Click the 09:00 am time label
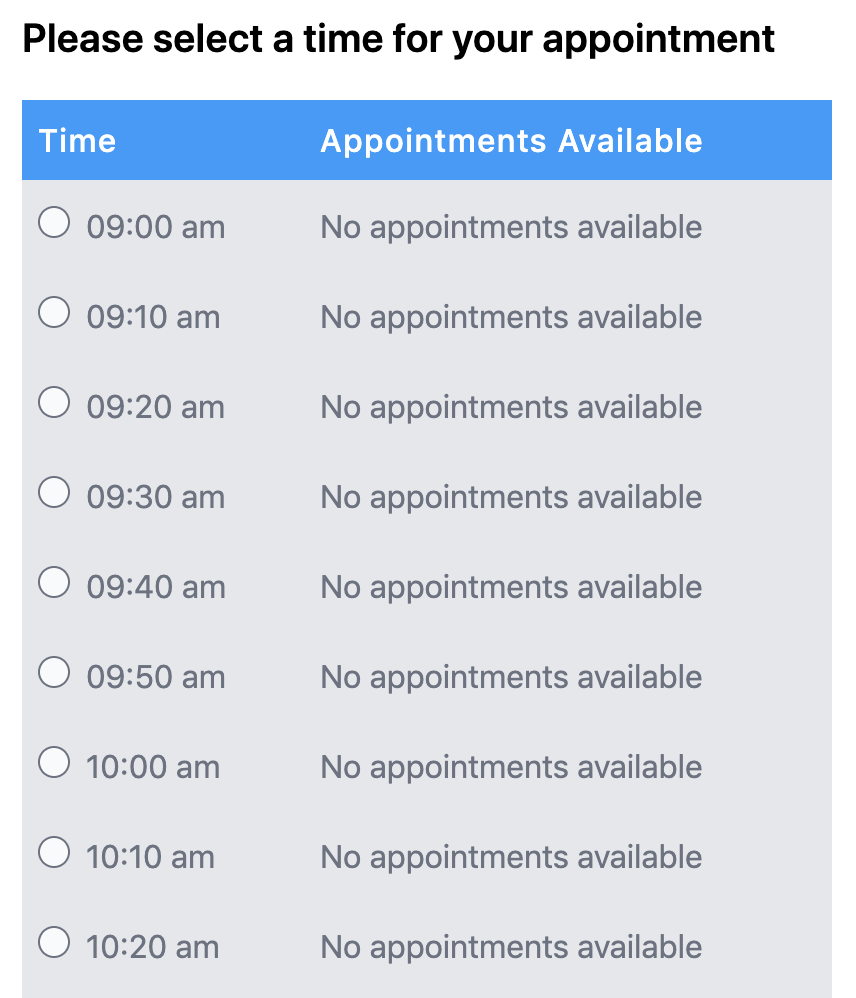Image resolution: width=856 pixels, height=998 pixels. [156, 227]
